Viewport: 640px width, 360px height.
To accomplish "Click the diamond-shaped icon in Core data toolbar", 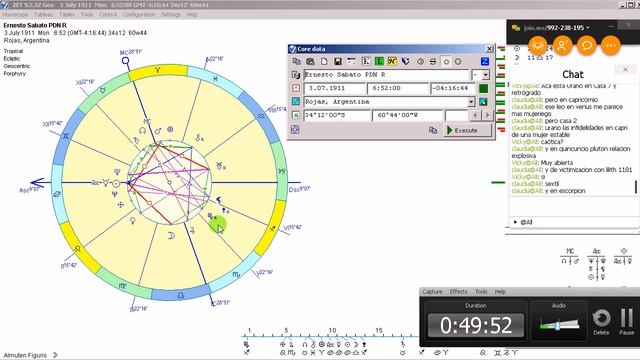I will click(x=420, y=62).
